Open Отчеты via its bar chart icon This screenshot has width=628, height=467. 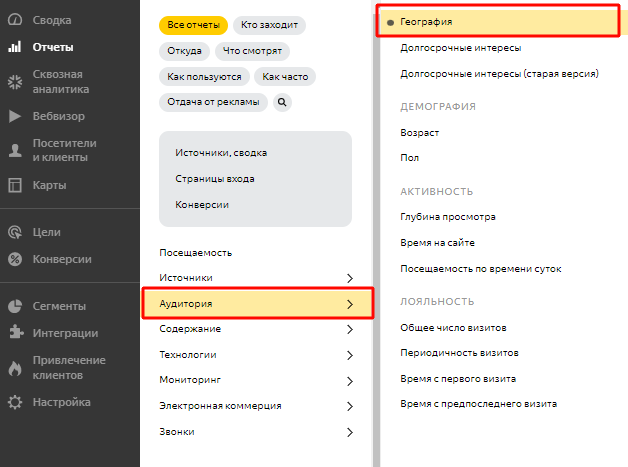click(x=15, y=47)
